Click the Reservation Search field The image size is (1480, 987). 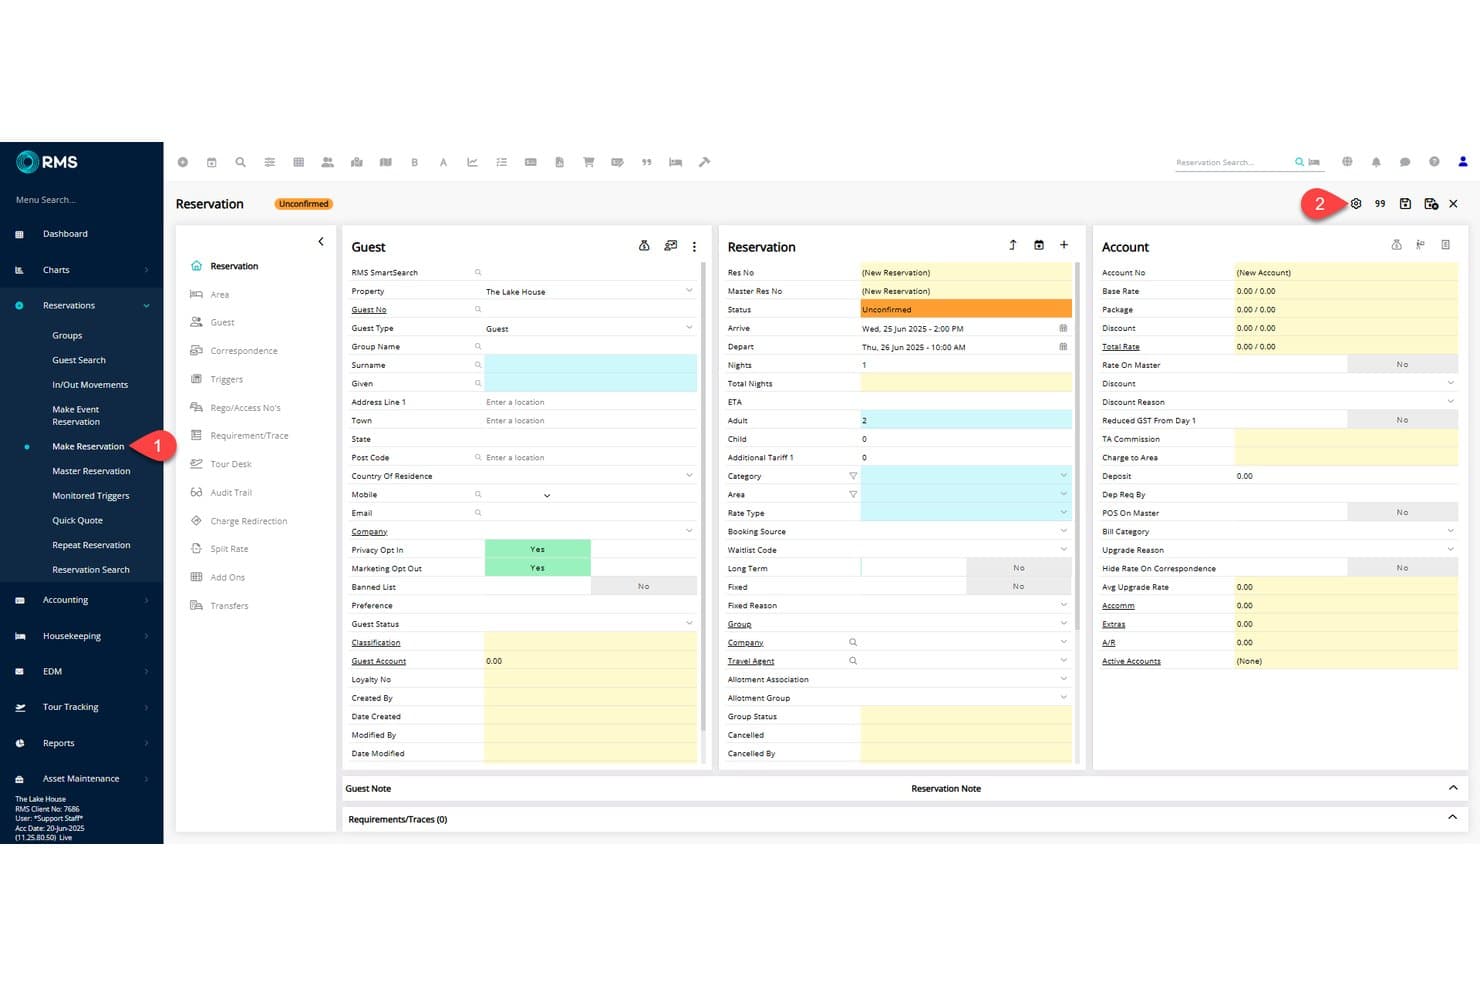[x=1234, y=162]
